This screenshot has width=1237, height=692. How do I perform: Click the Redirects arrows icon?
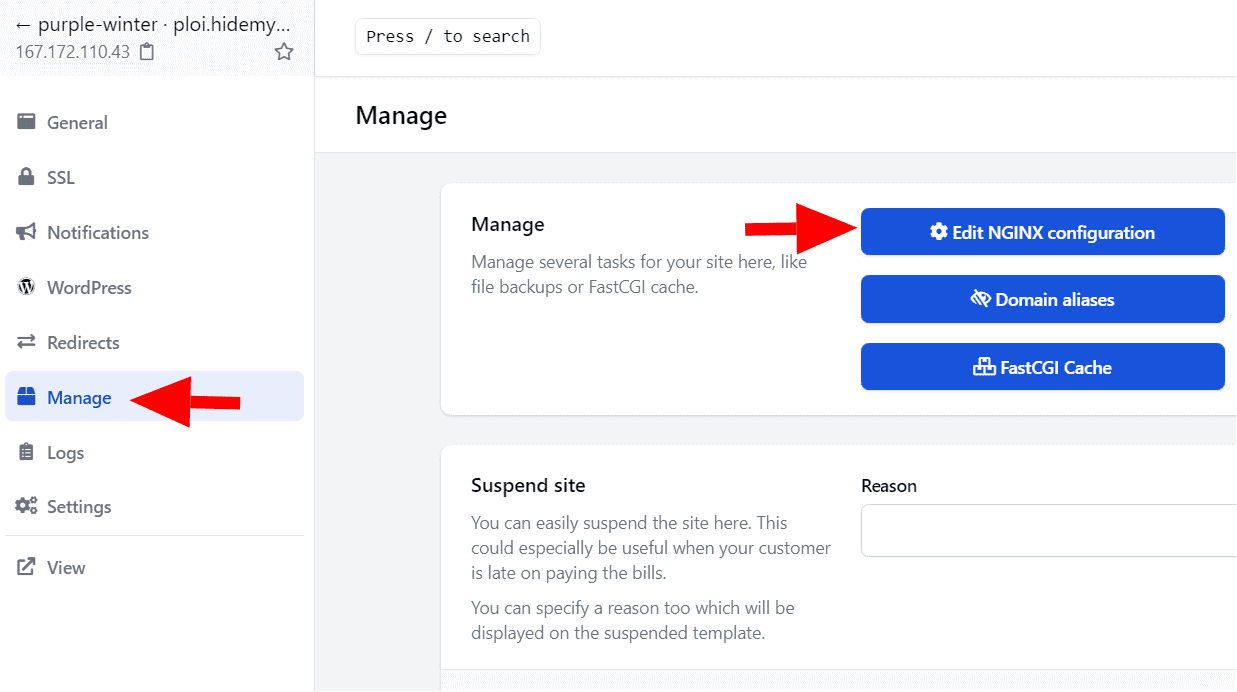point(26,342)
